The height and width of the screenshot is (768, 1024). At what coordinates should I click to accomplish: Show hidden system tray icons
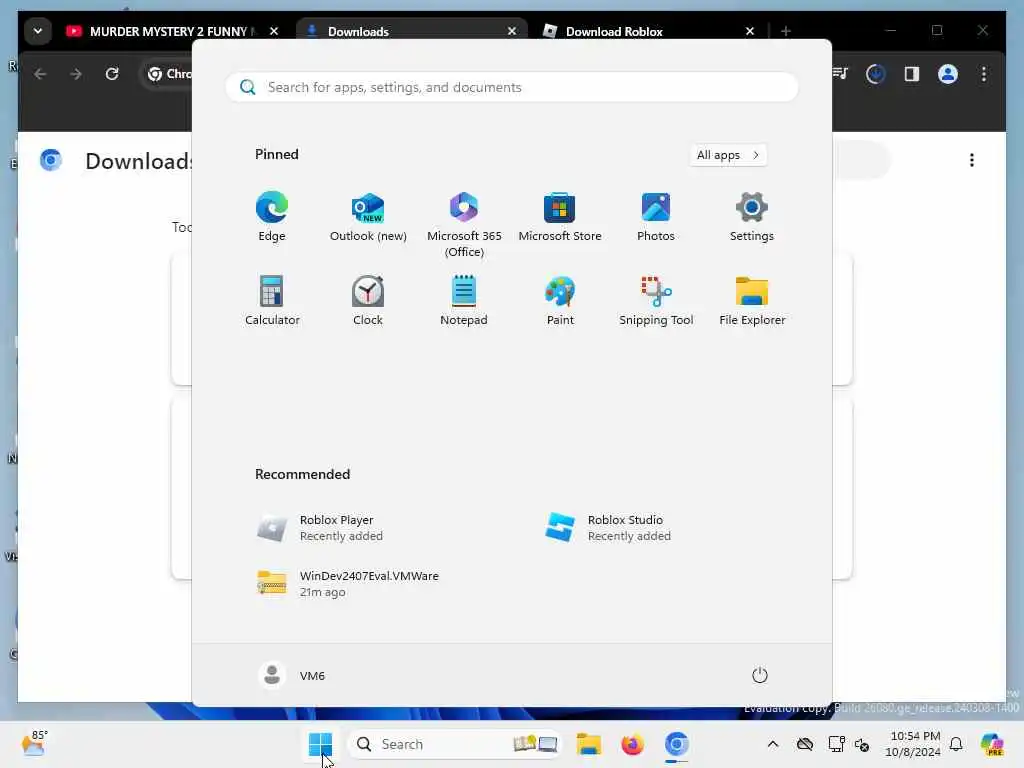coord(773,744)
